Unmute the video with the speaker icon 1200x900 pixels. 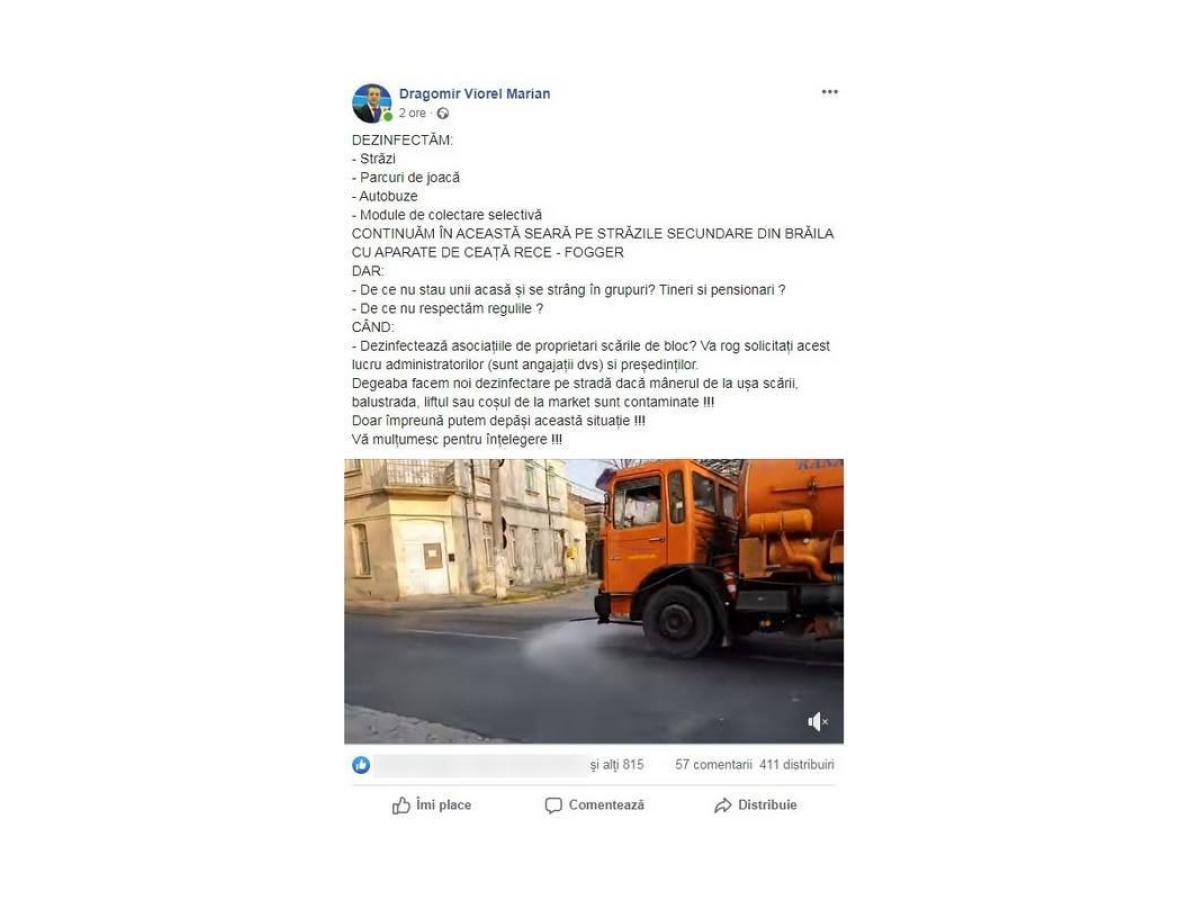click(818, 721)
